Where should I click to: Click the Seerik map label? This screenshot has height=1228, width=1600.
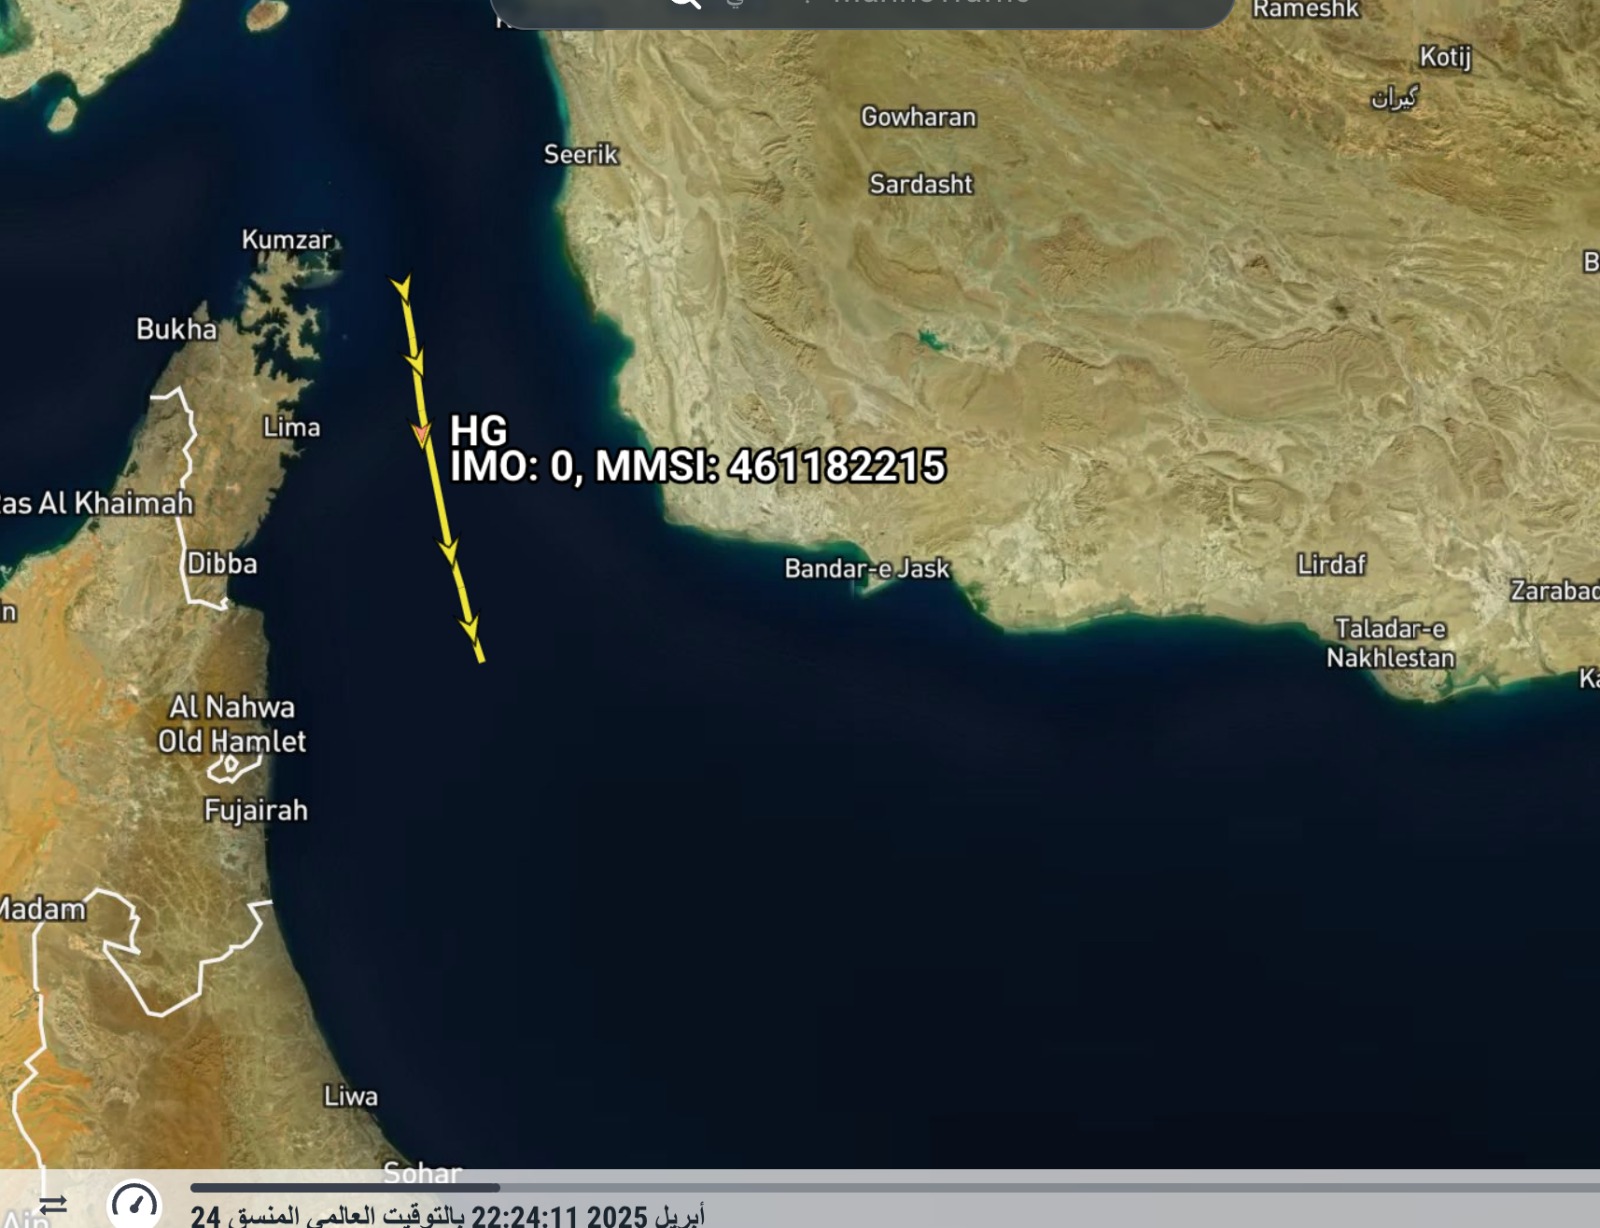581,154
